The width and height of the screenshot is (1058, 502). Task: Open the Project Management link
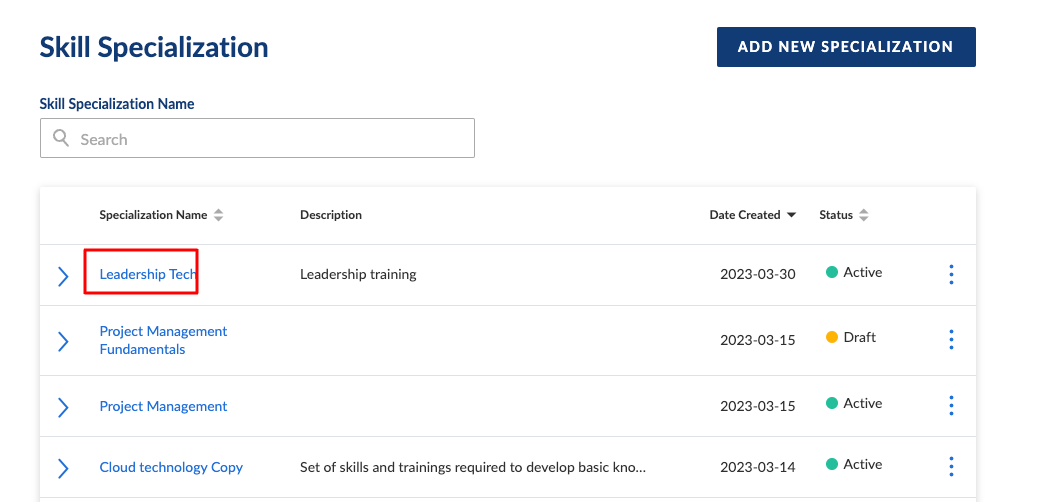[163, 406]
